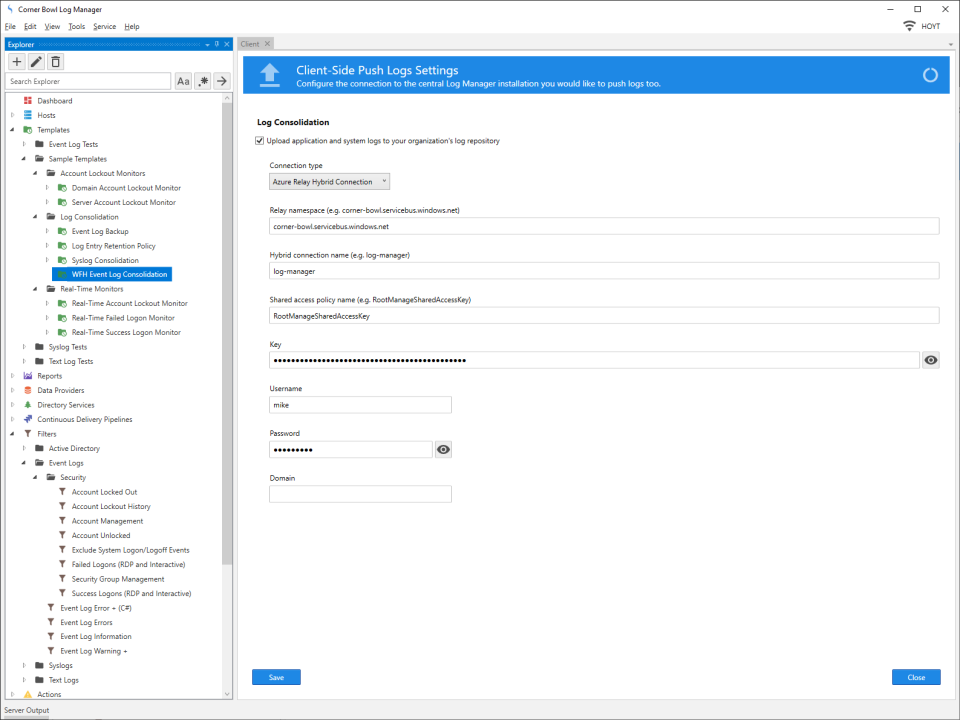Click the Hybrid connection name field
The height and width of the screenshot is (720, 960).
604,271
